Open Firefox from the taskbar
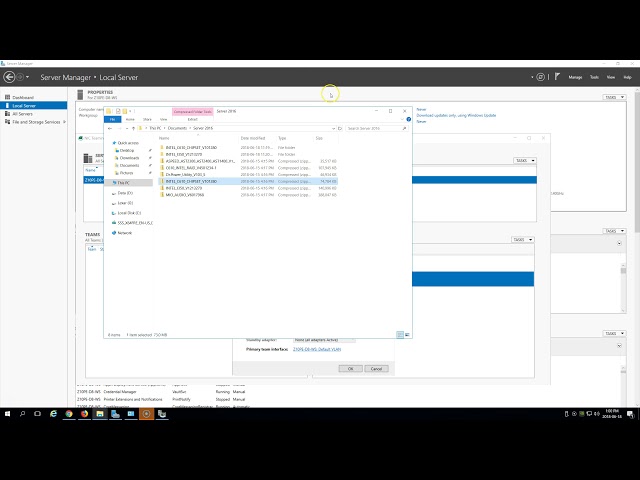Screen dimensions: 640x480 [84, 414]
